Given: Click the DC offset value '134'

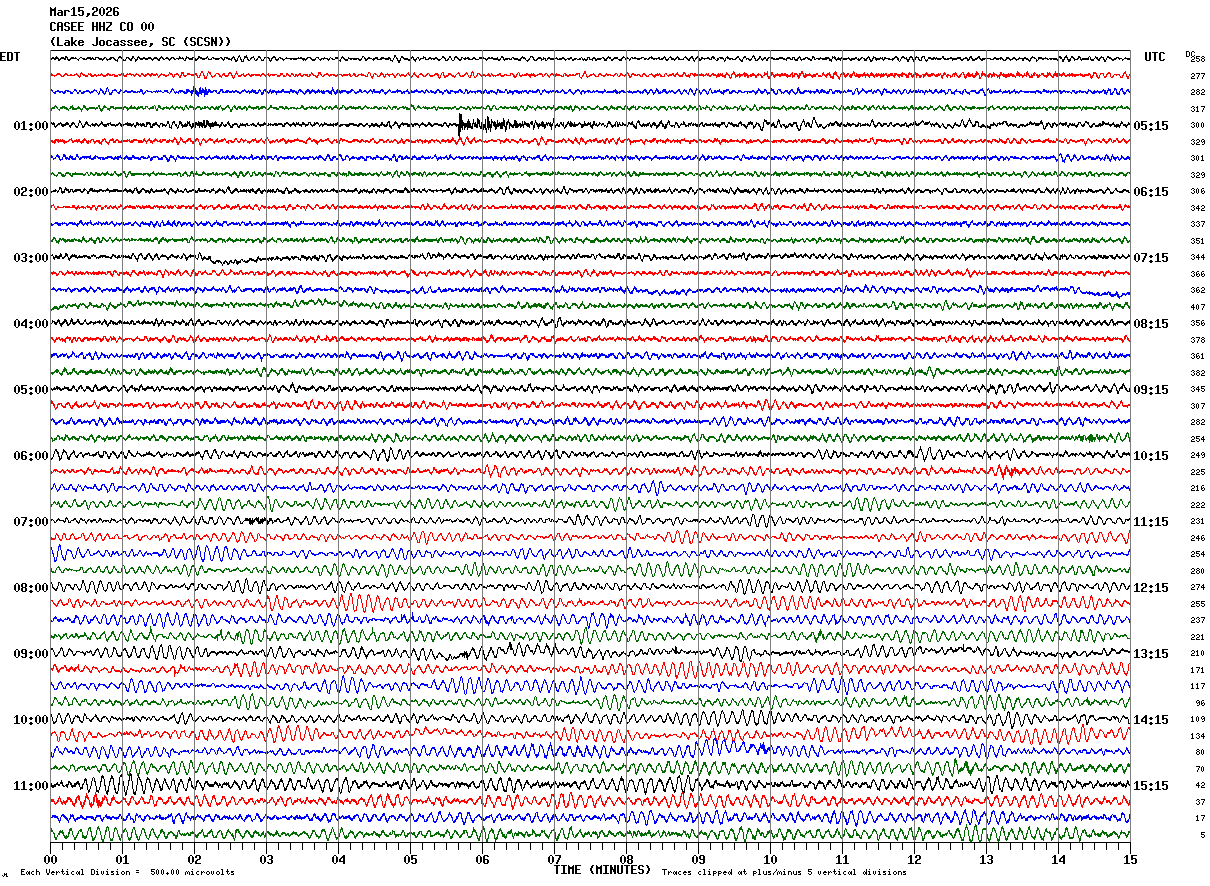Looking at the screenshot, I should (1197, 736).
